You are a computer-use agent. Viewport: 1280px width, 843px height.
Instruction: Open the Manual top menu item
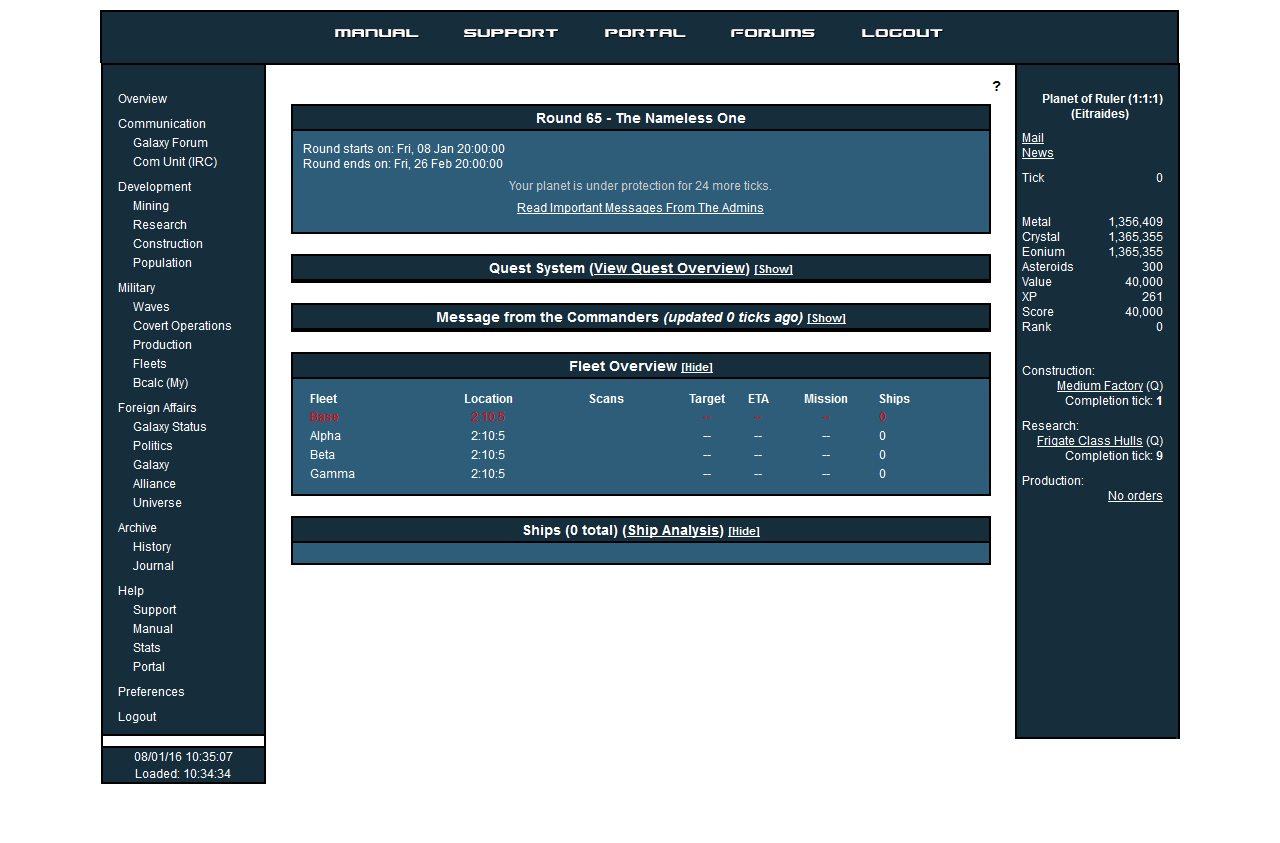(376, 33)
